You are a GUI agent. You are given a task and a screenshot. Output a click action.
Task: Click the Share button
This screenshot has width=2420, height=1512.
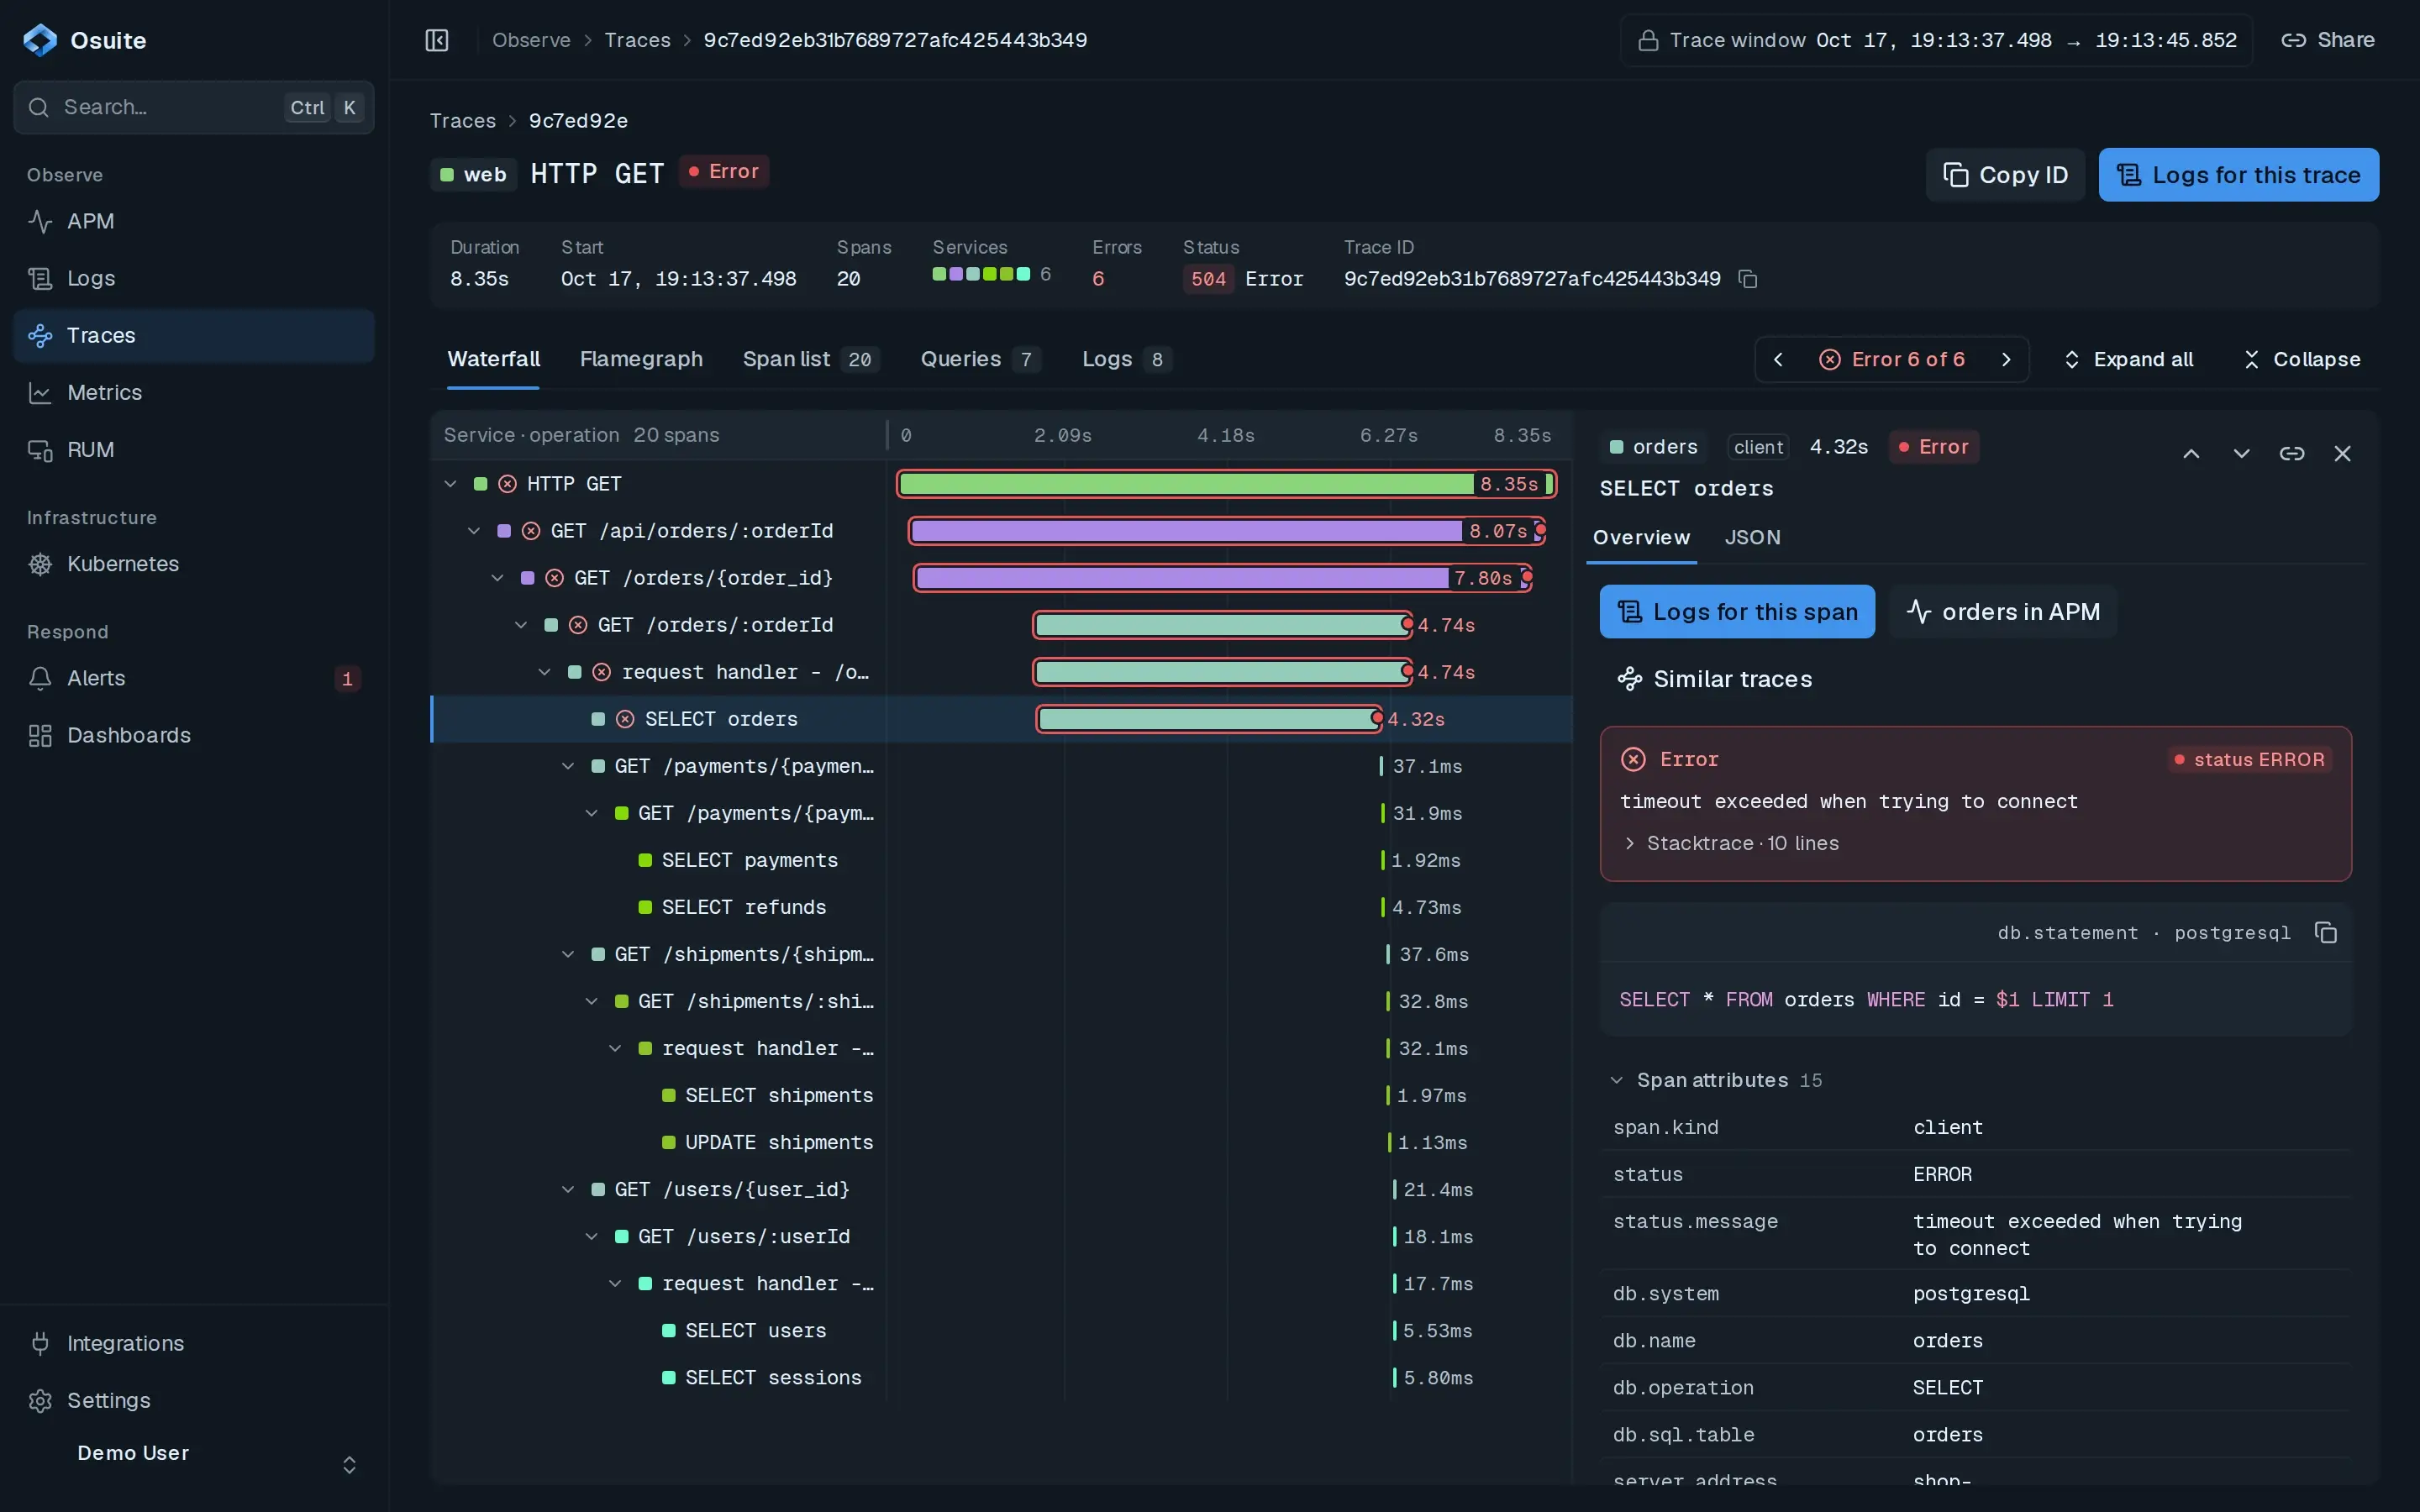tap(2327, 40)
